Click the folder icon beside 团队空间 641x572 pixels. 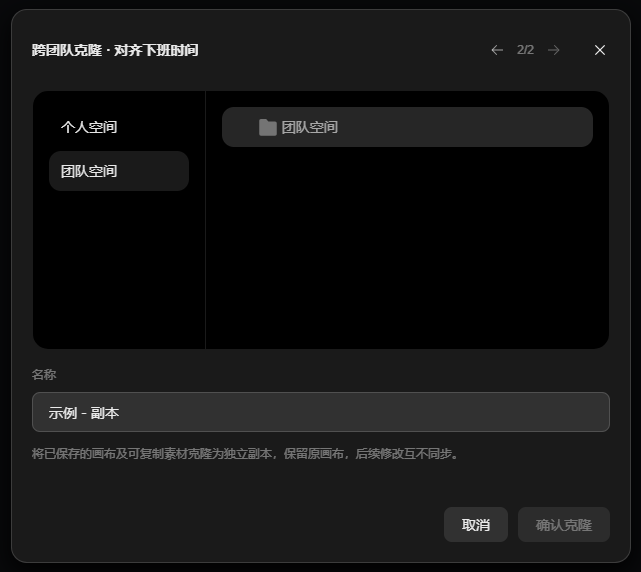268,127
